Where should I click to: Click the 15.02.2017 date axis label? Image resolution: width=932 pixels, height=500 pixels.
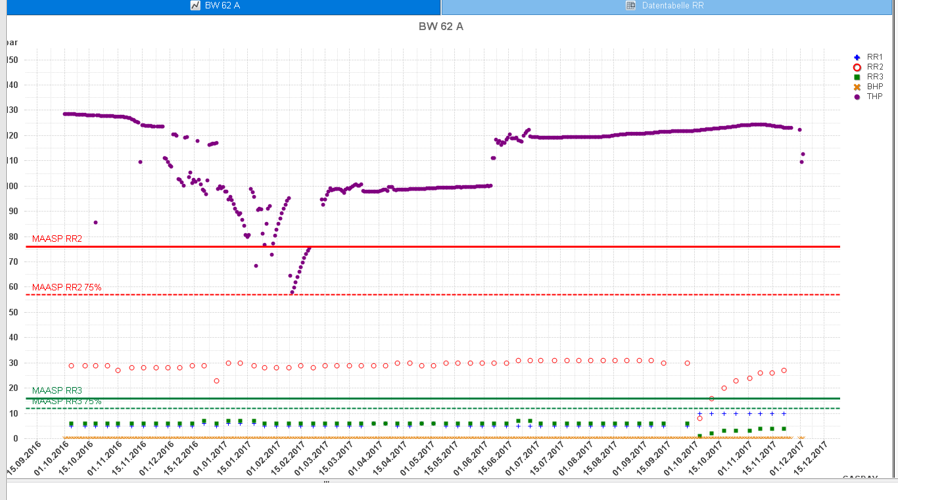click(288, 458)
